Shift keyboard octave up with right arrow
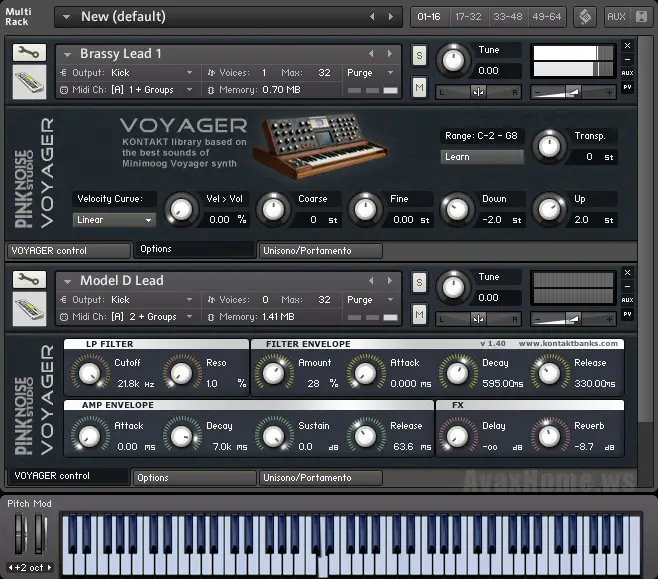The height and width of the screenshot is (579, 658). click(50, 568)
